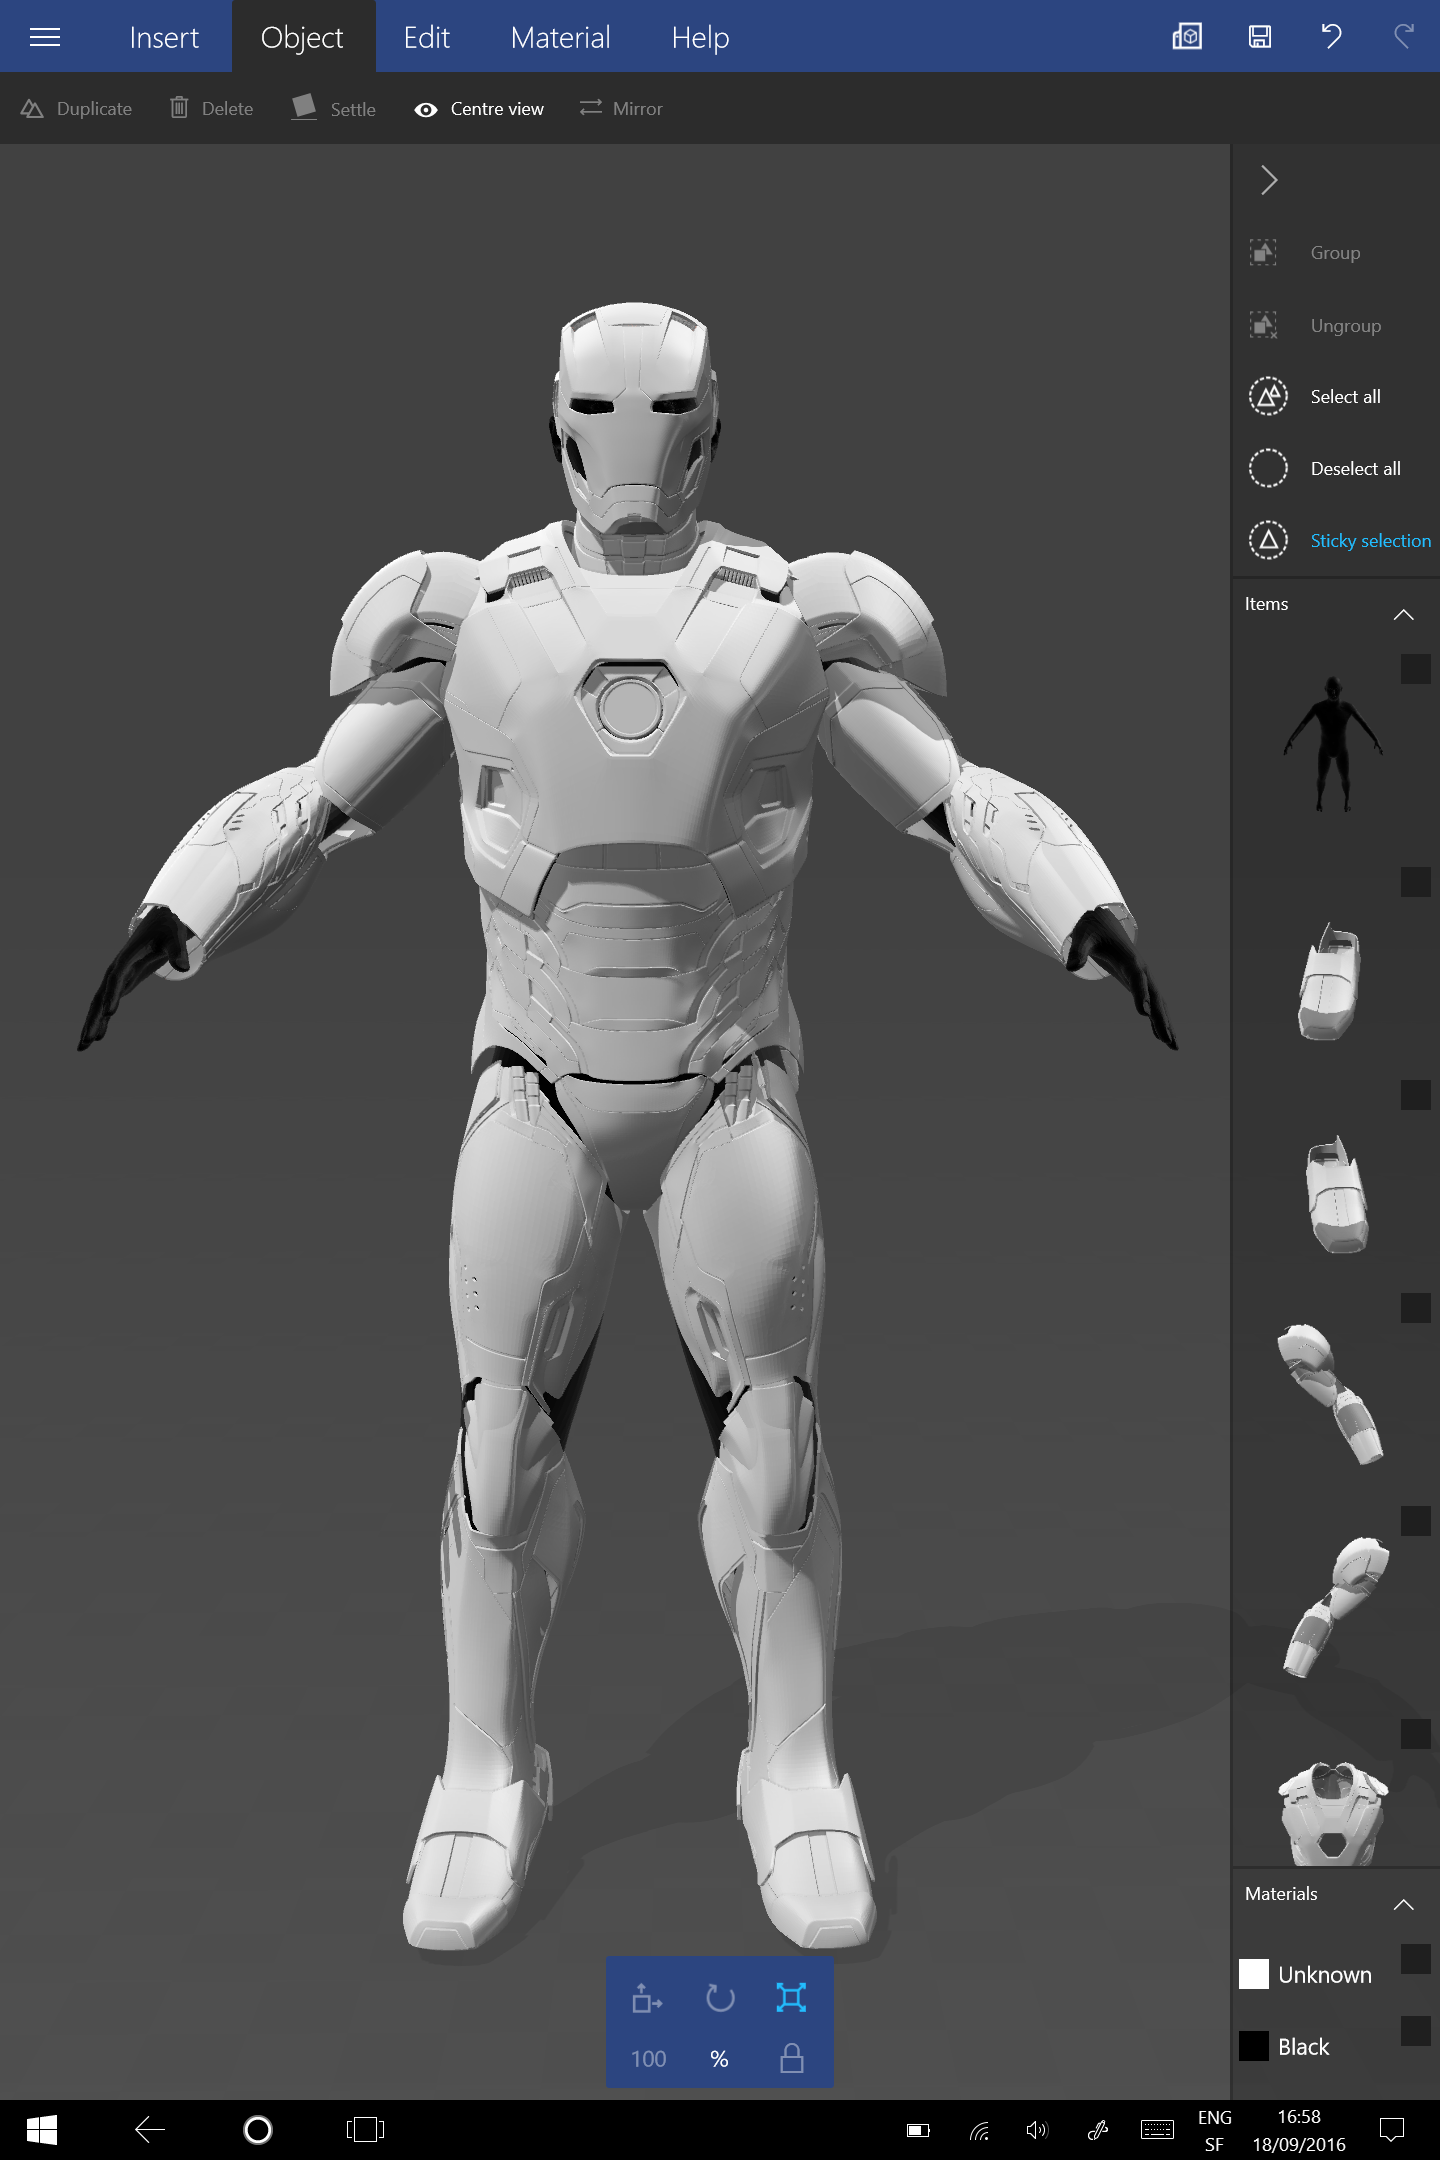The height and width of the screenshot is (2160, 1440).
Task: Open the volume control icon
Action: pyautogui.click(x=1037, y=2130)
